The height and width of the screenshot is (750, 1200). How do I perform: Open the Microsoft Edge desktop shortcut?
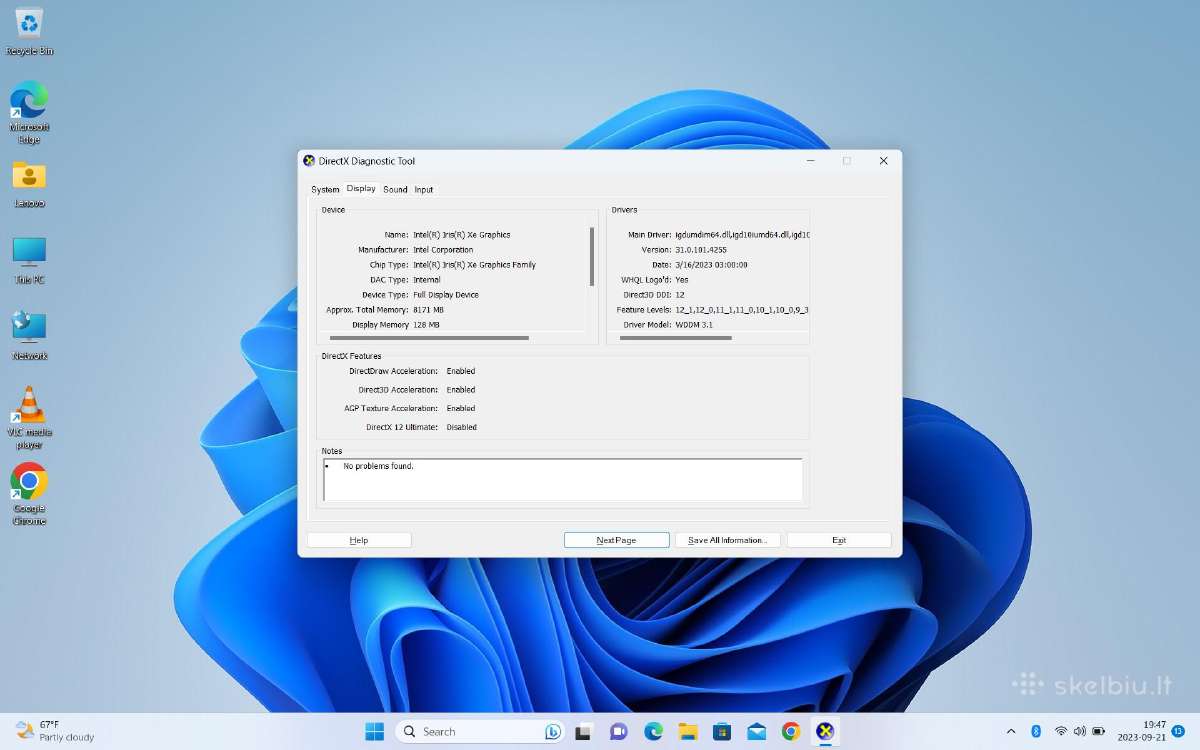(29, 112)
